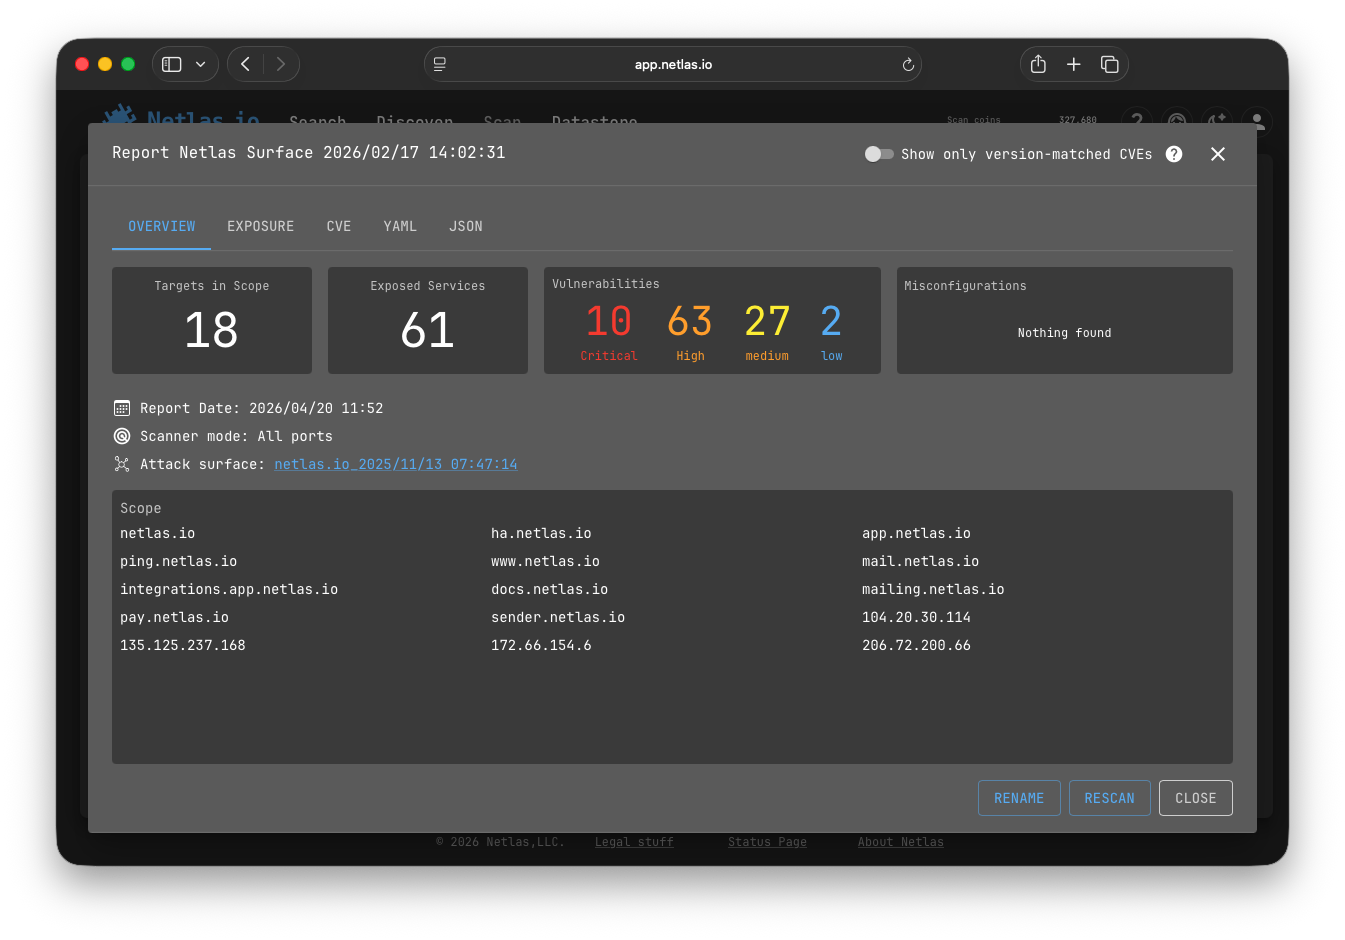
Task: Click the help icon beside version-matched CVEs
Action: [x=1174, y=154]
